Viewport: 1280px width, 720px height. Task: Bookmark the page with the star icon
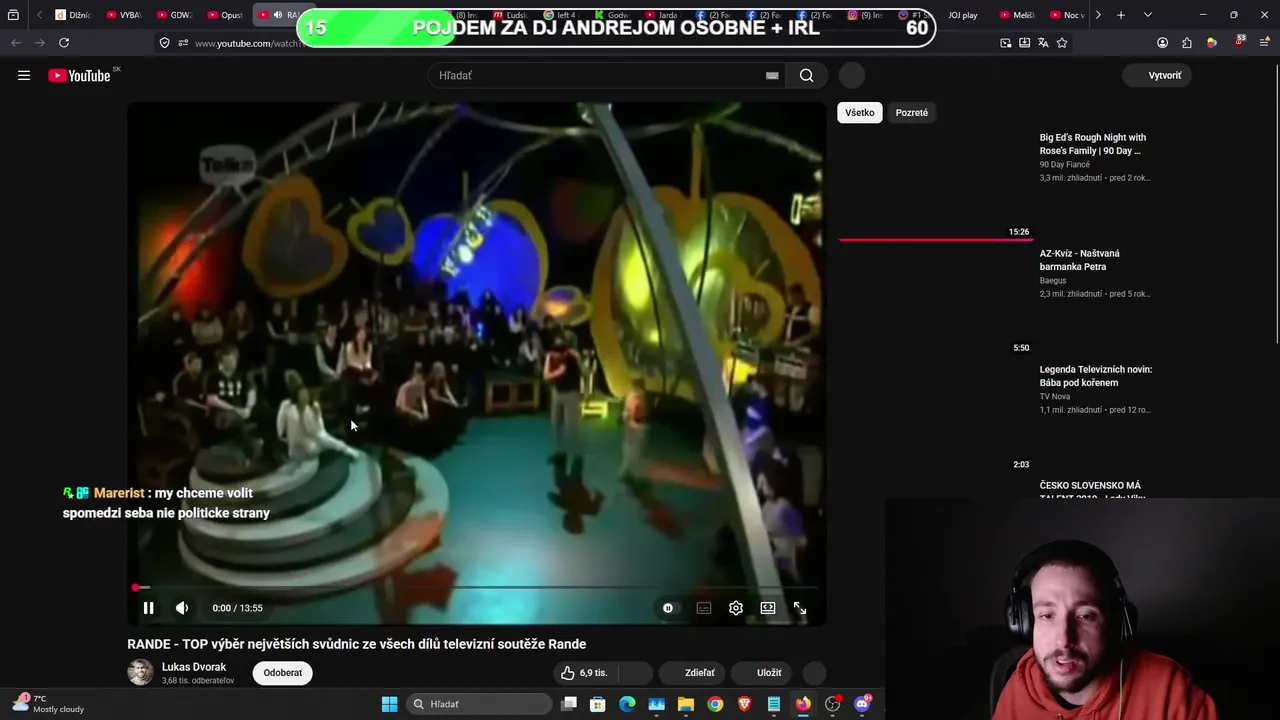(x=1062, y=43)
